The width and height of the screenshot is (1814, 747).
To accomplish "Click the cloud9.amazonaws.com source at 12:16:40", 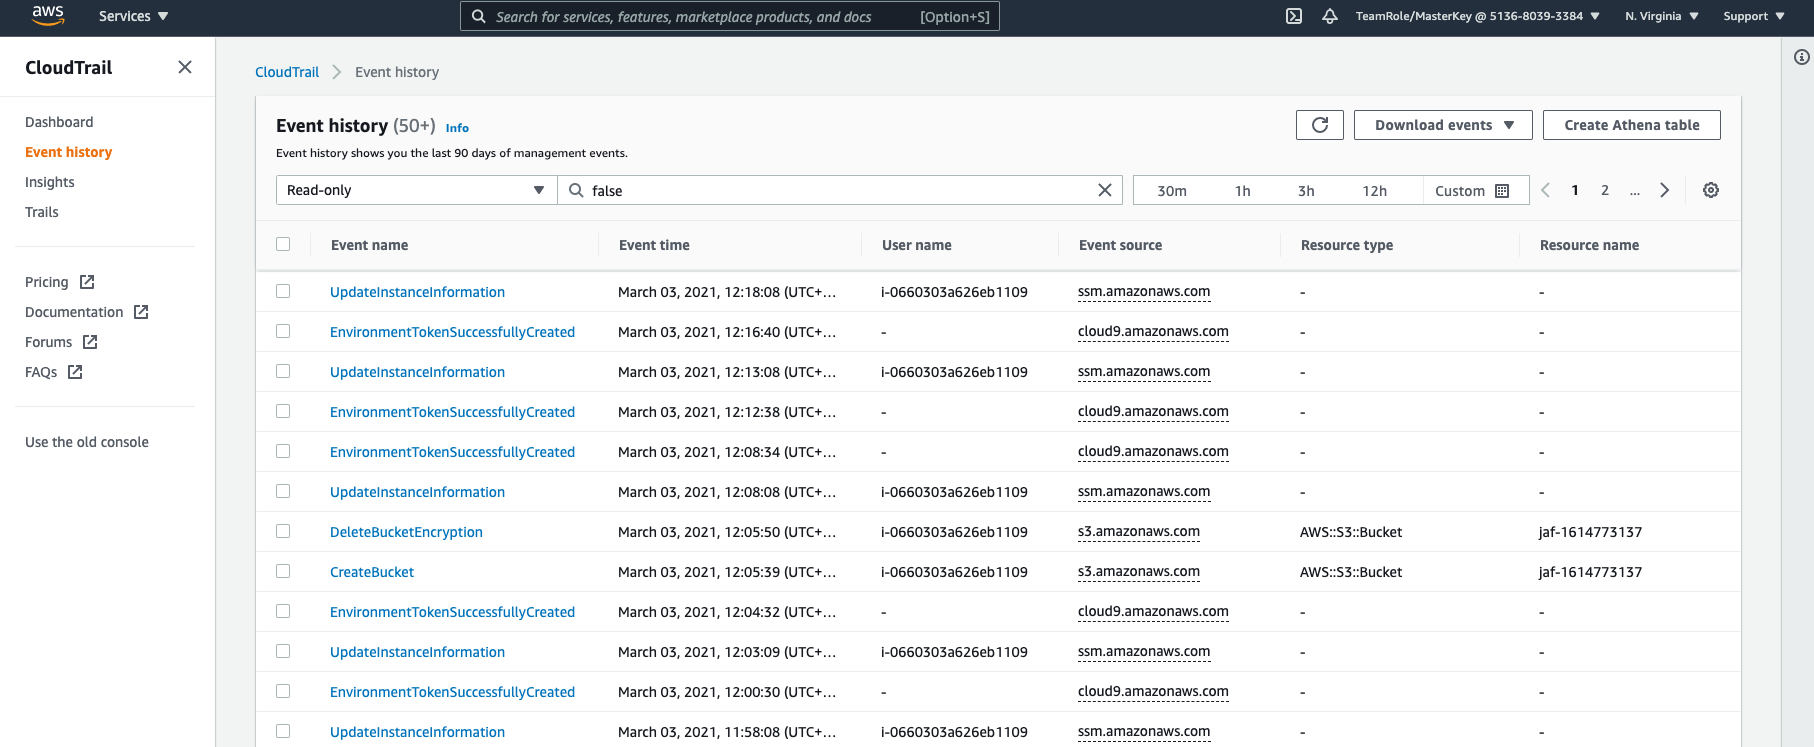I will 1153,332.
